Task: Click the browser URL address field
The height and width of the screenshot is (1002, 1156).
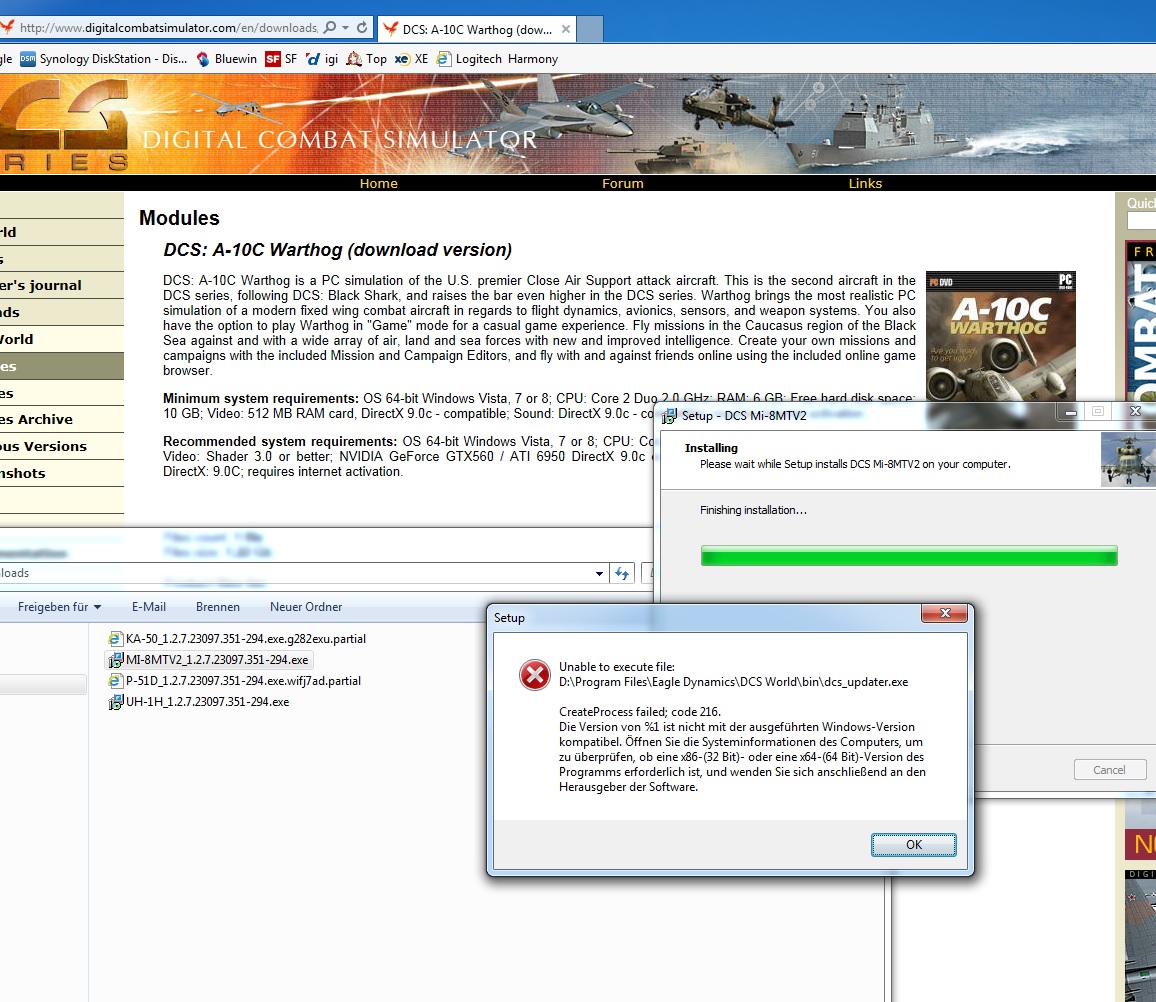Action: coord(168,28)
